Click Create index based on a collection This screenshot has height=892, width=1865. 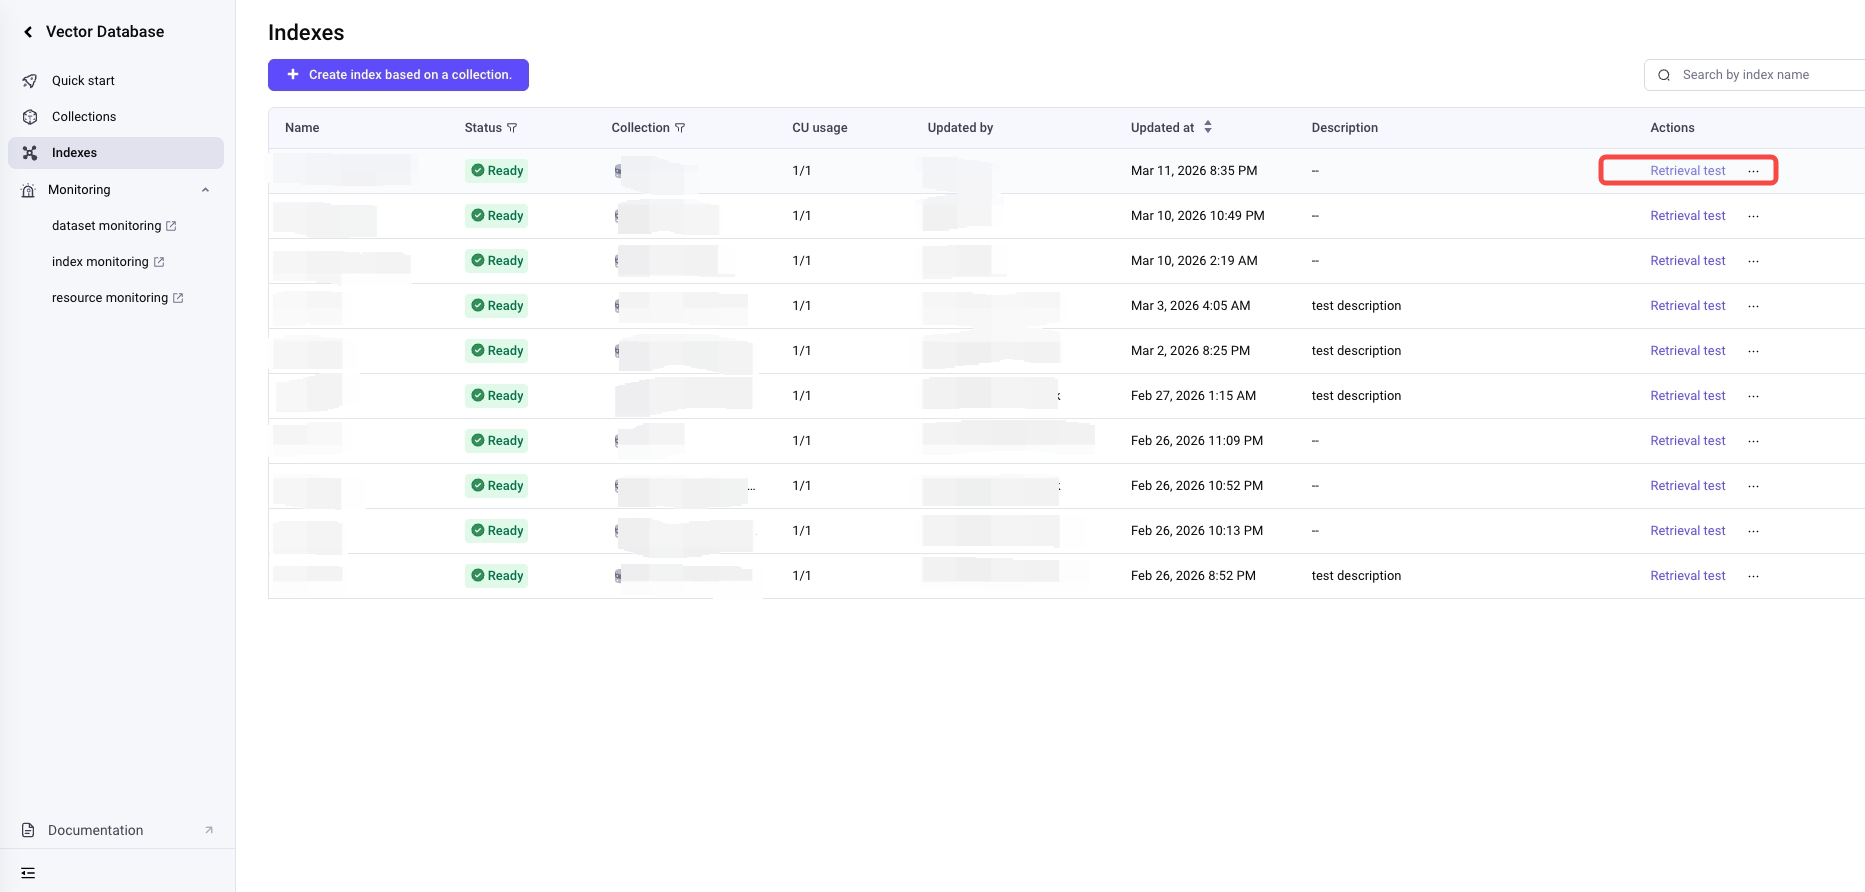click(x=398, y=75)
